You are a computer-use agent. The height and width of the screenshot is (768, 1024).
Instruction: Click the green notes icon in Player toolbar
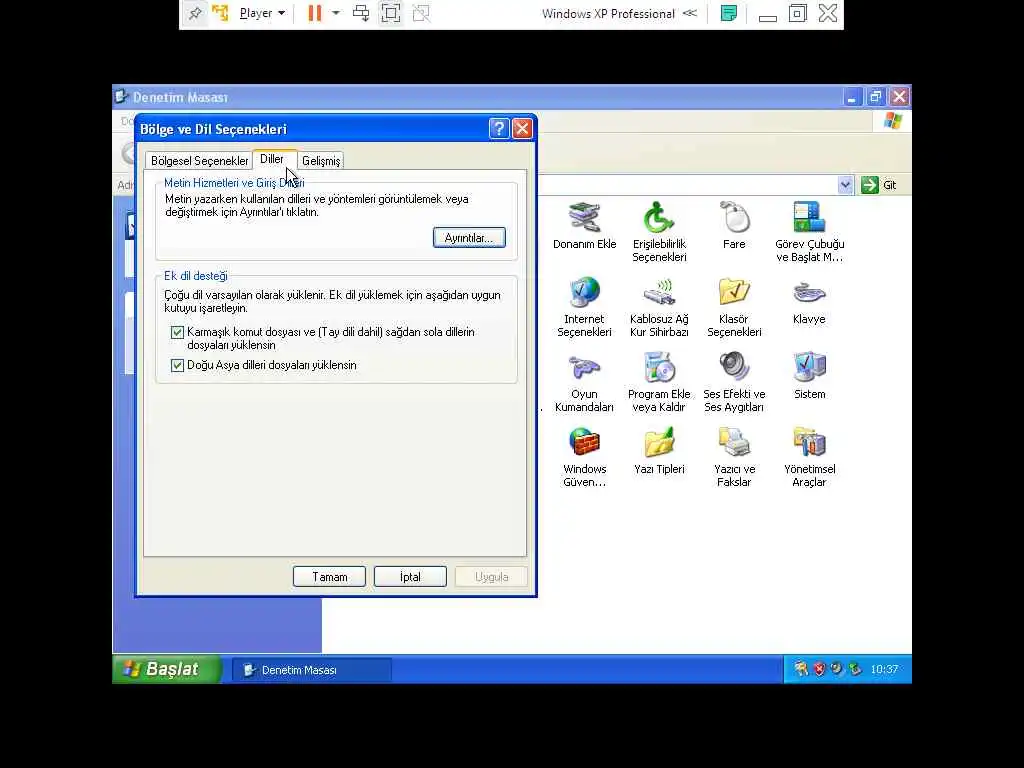[729, 13]
